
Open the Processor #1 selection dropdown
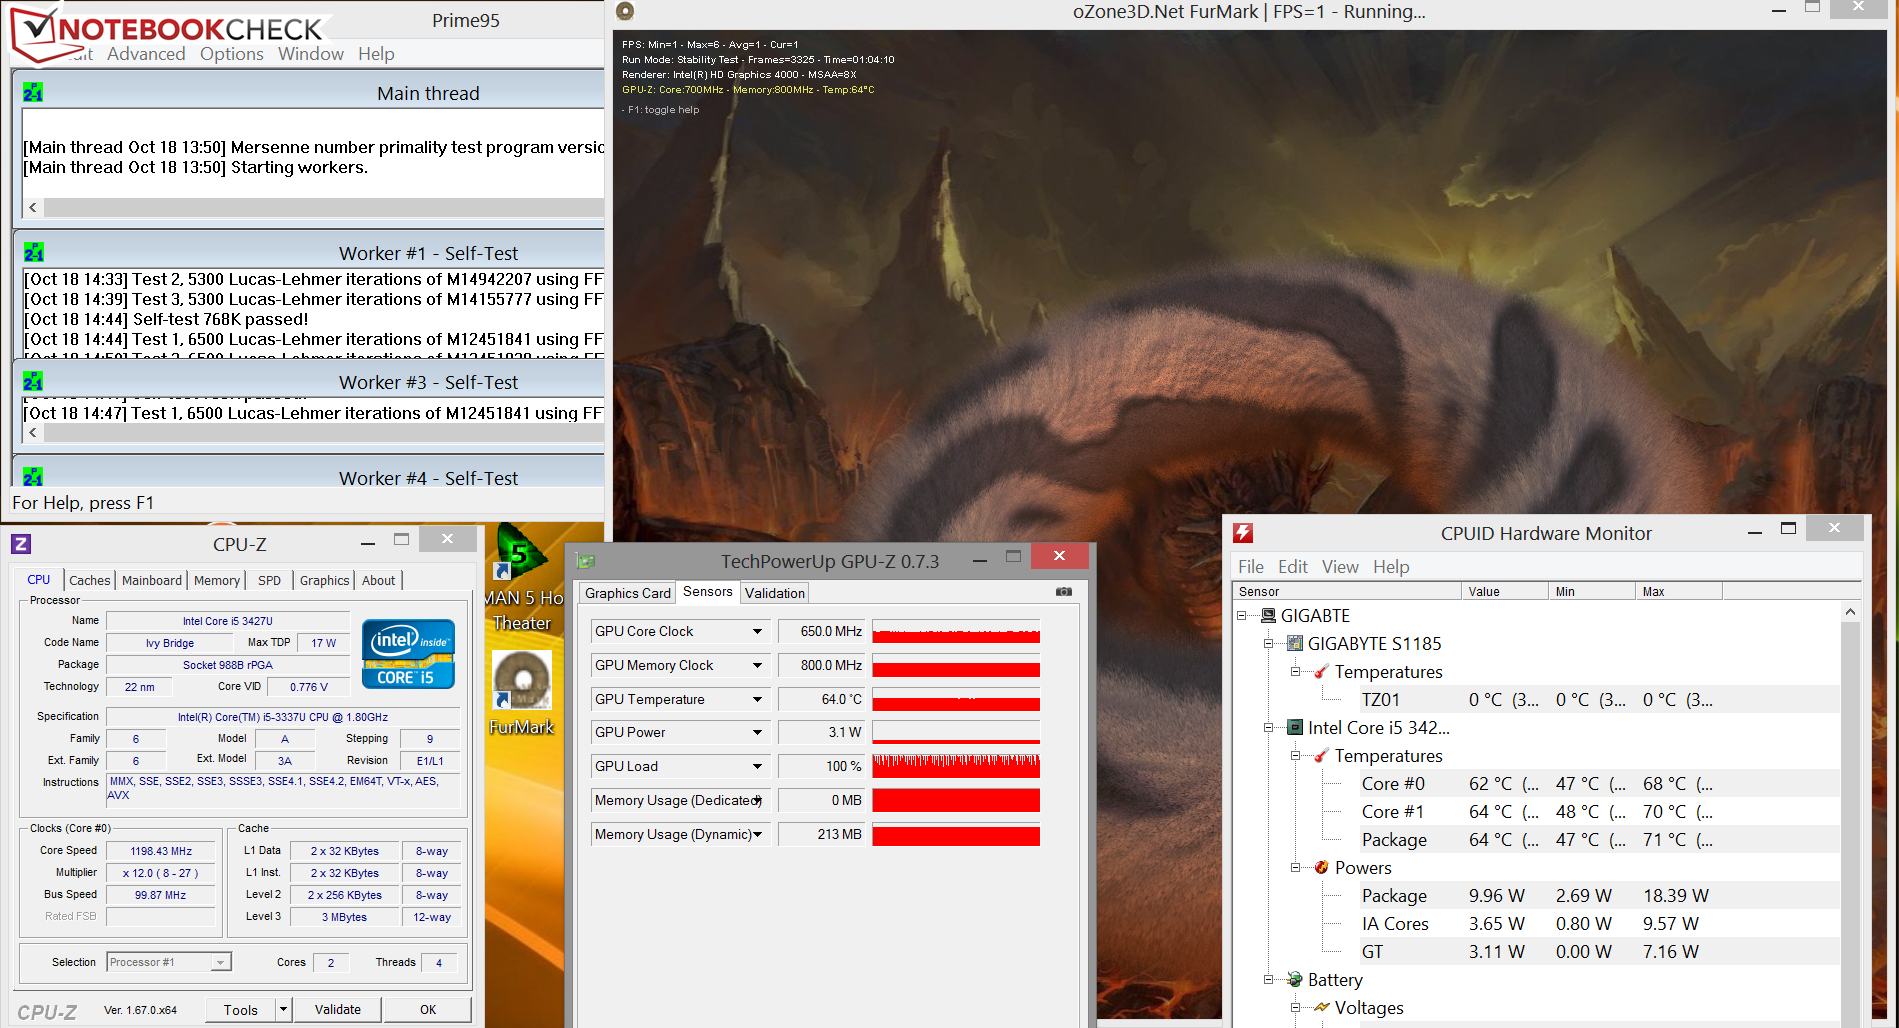coord(220,962)
